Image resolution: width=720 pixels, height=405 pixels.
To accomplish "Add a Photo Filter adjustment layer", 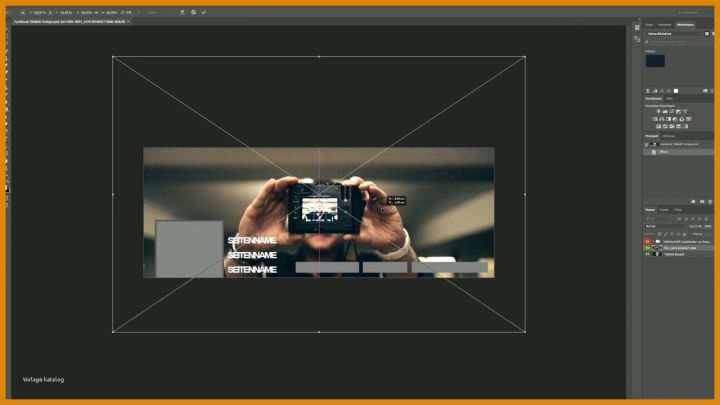I will (675, 119).
